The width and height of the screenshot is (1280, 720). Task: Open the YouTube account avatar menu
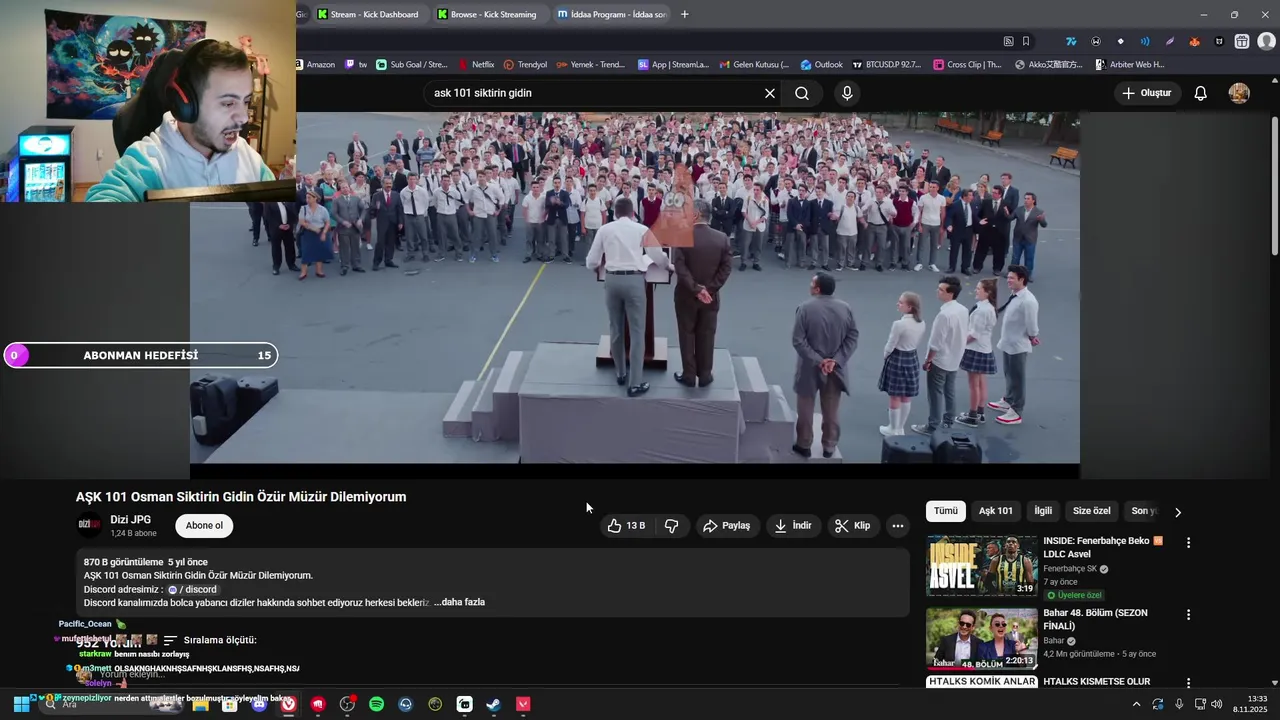(1239, 93)
